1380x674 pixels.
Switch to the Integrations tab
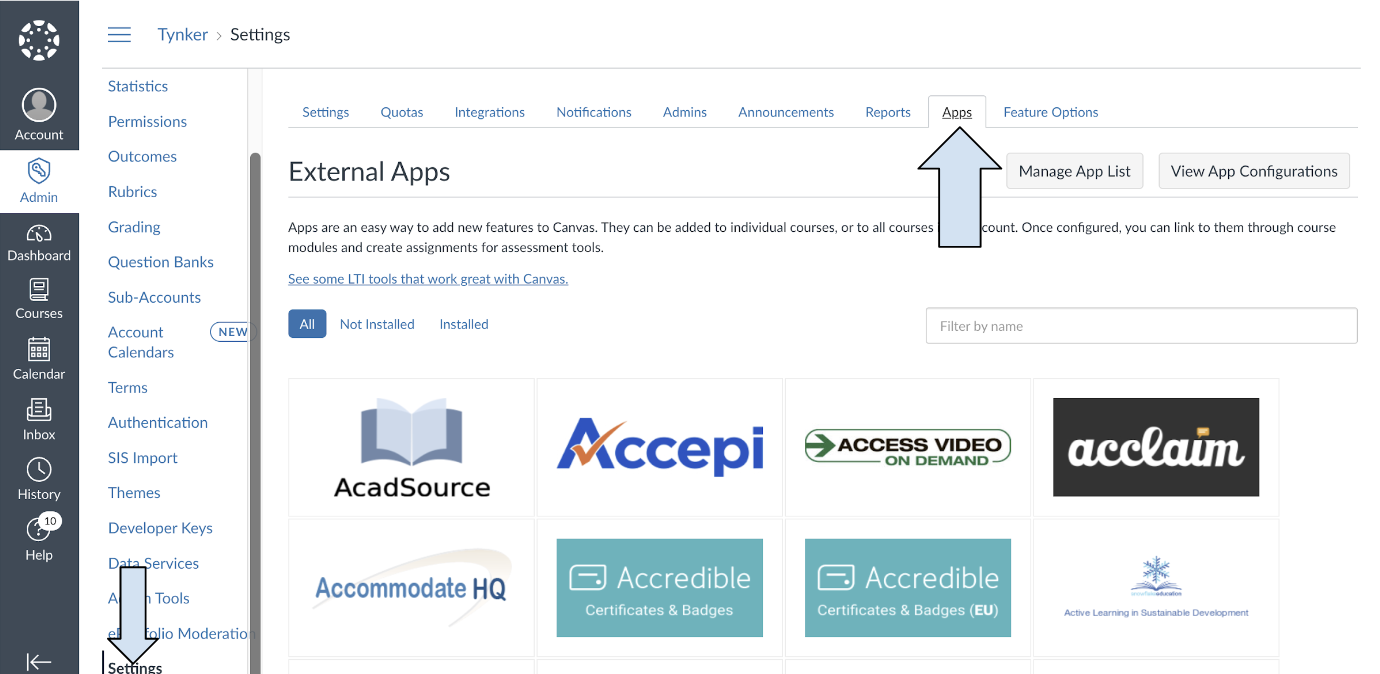click(489, 112)
